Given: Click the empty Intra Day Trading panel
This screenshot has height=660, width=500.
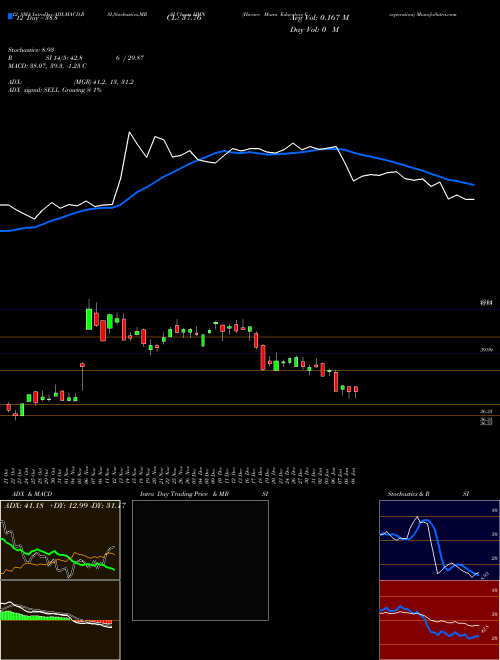Looking at the screenshot, I should (200, 560).
